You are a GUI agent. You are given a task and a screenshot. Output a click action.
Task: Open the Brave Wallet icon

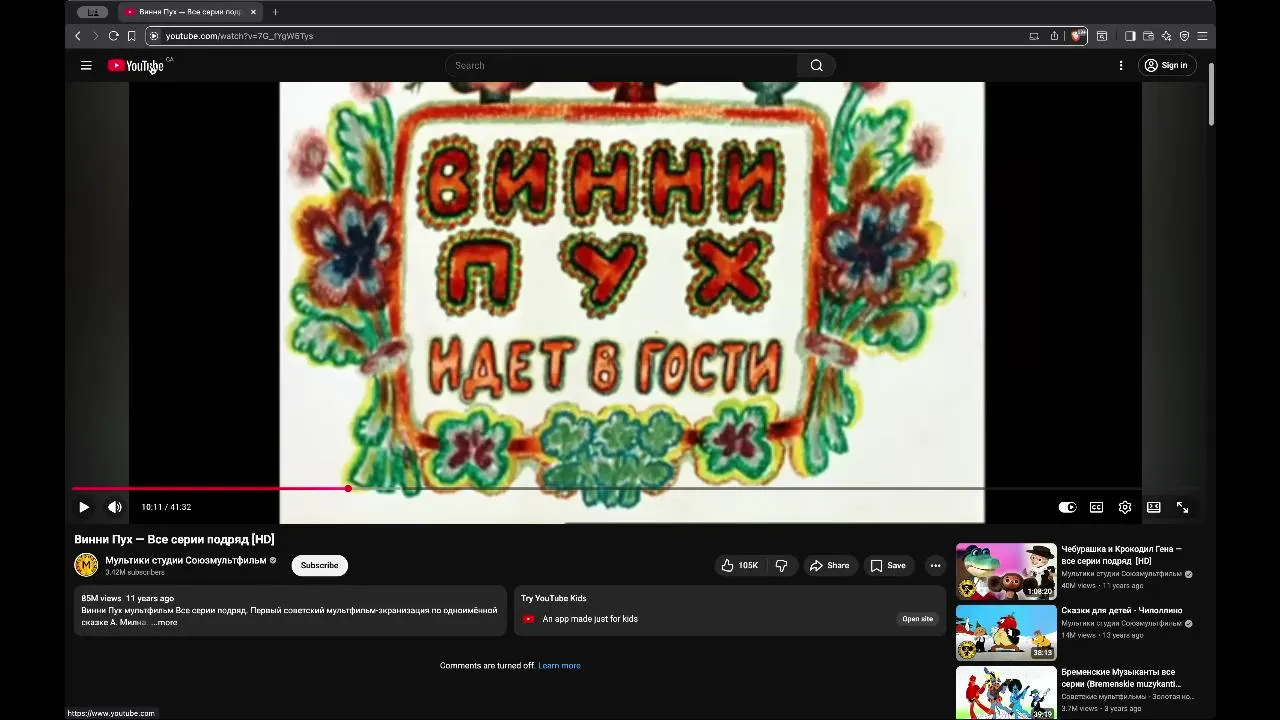point(1148,36)
